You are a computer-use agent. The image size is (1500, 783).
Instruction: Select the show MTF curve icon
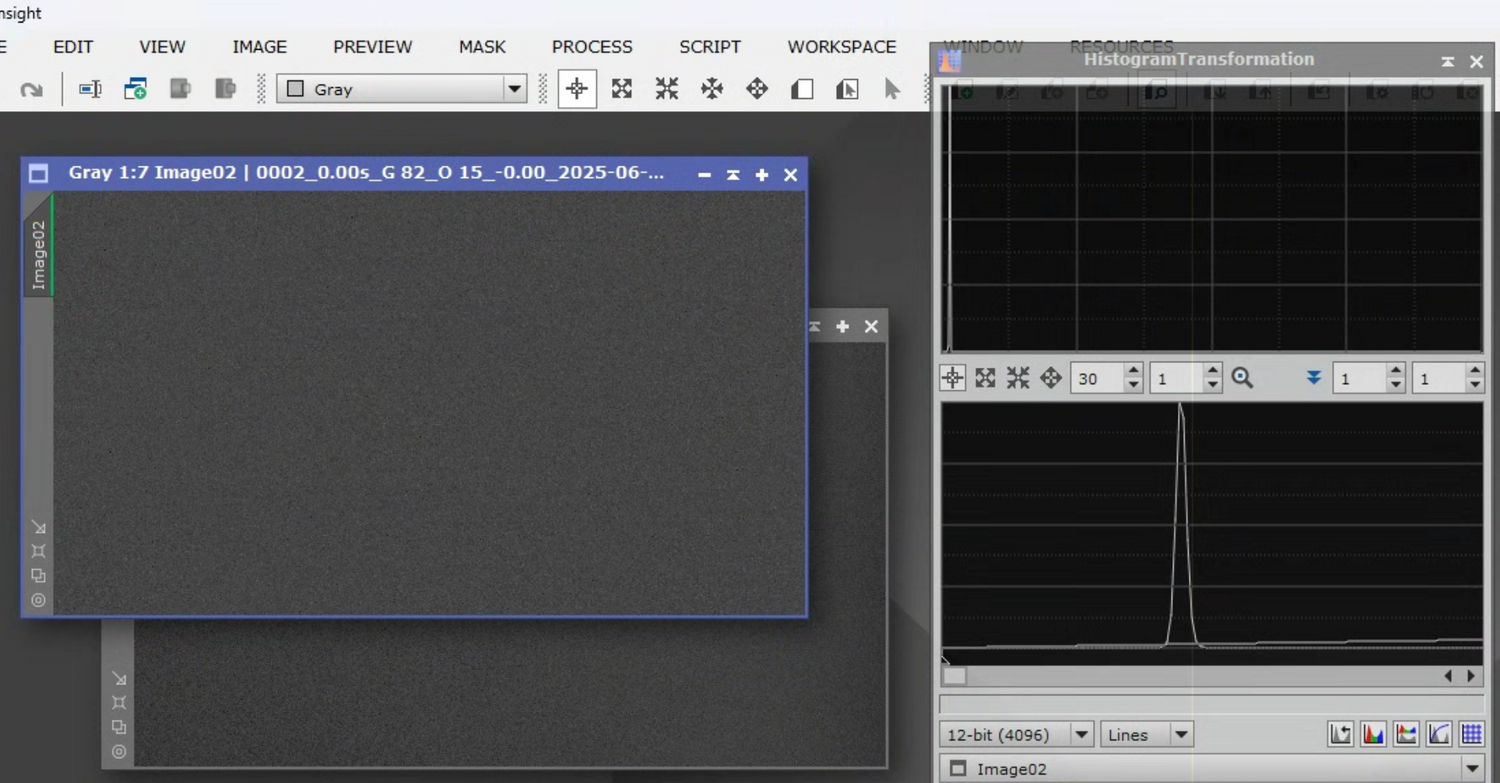(x=1439, y=733)
